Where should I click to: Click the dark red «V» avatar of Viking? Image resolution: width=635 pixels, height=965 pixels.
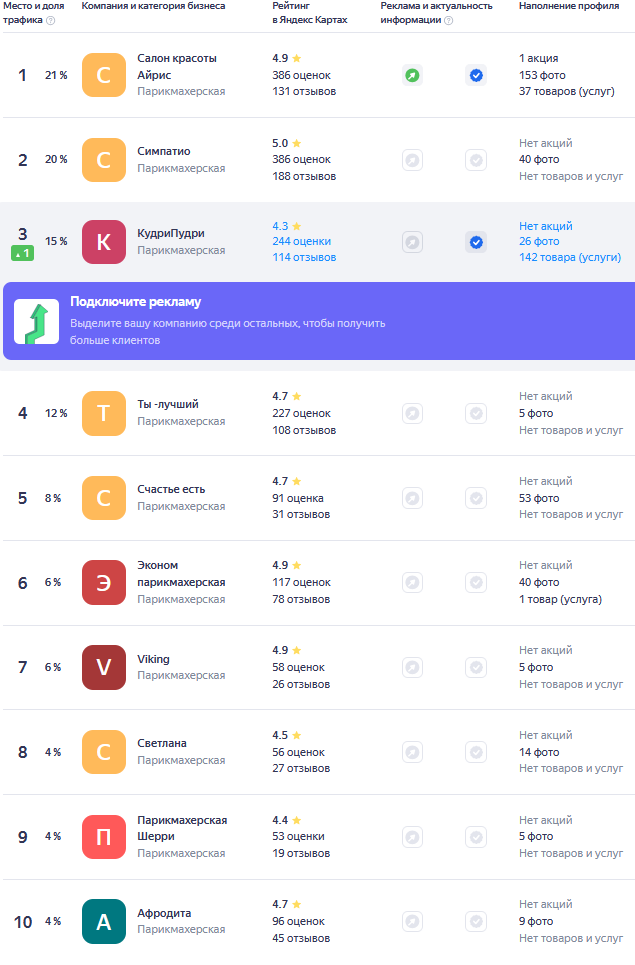click(x=104, y=667)
